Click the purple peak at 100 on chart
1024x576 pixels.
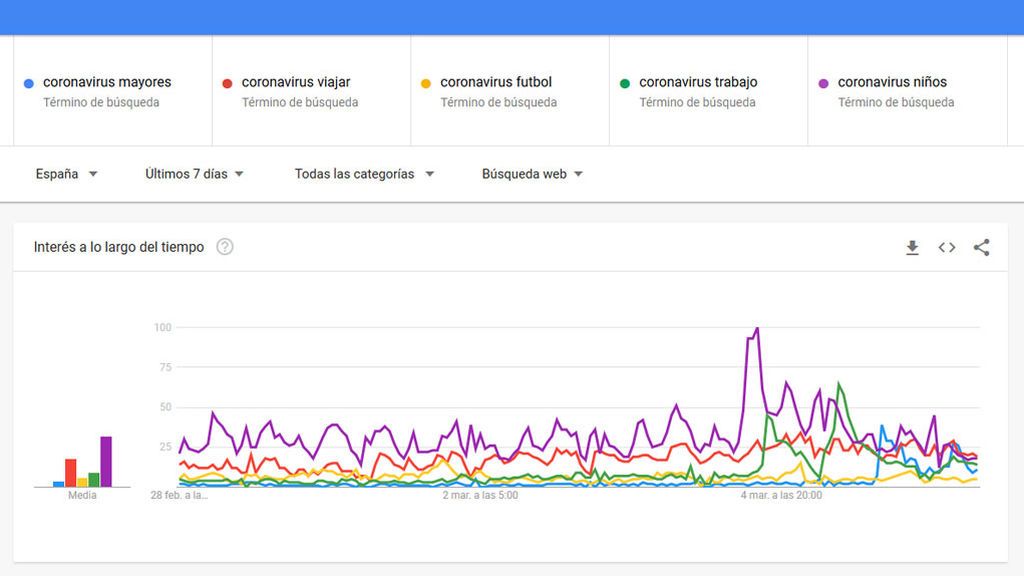757,328
